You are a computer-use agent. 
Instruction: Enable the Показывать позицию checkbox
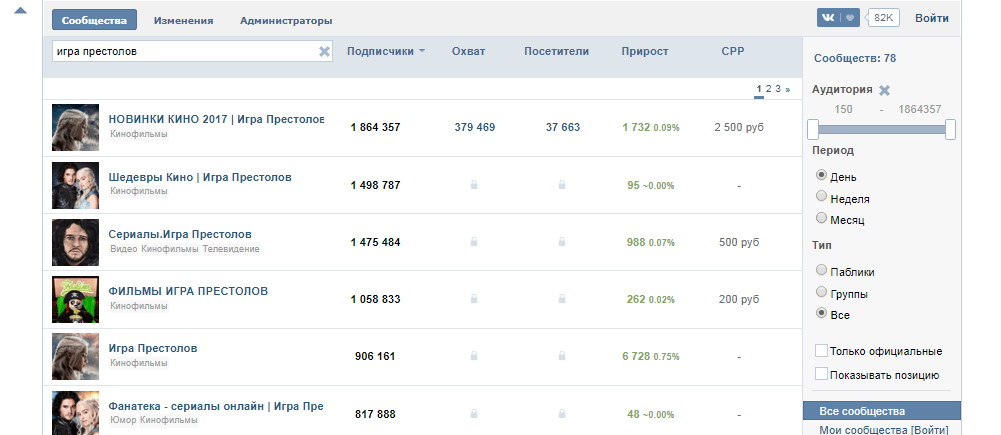[x=822, y=375]
